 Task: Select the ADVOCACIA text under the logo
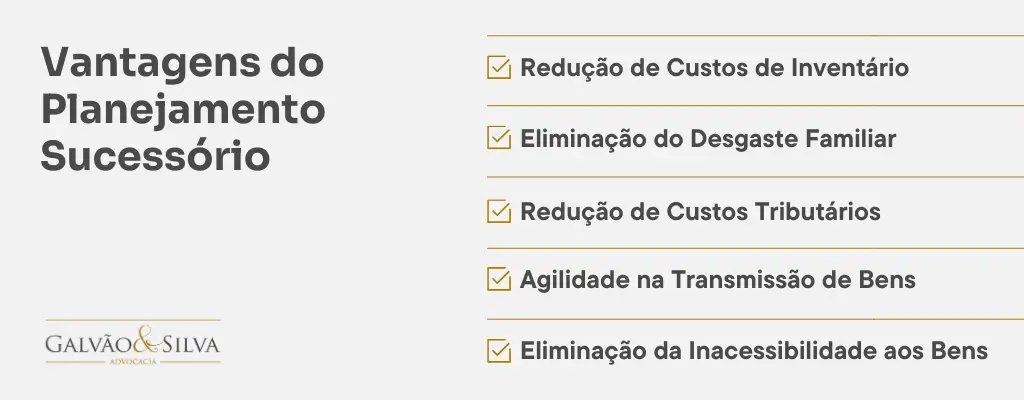click(x=133, y=361)
